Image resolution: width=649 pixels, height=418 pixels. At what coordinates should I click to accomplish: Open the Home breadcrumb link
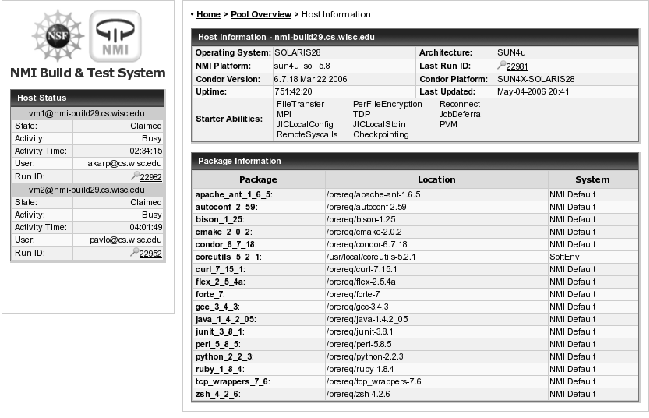coord(208,14)
